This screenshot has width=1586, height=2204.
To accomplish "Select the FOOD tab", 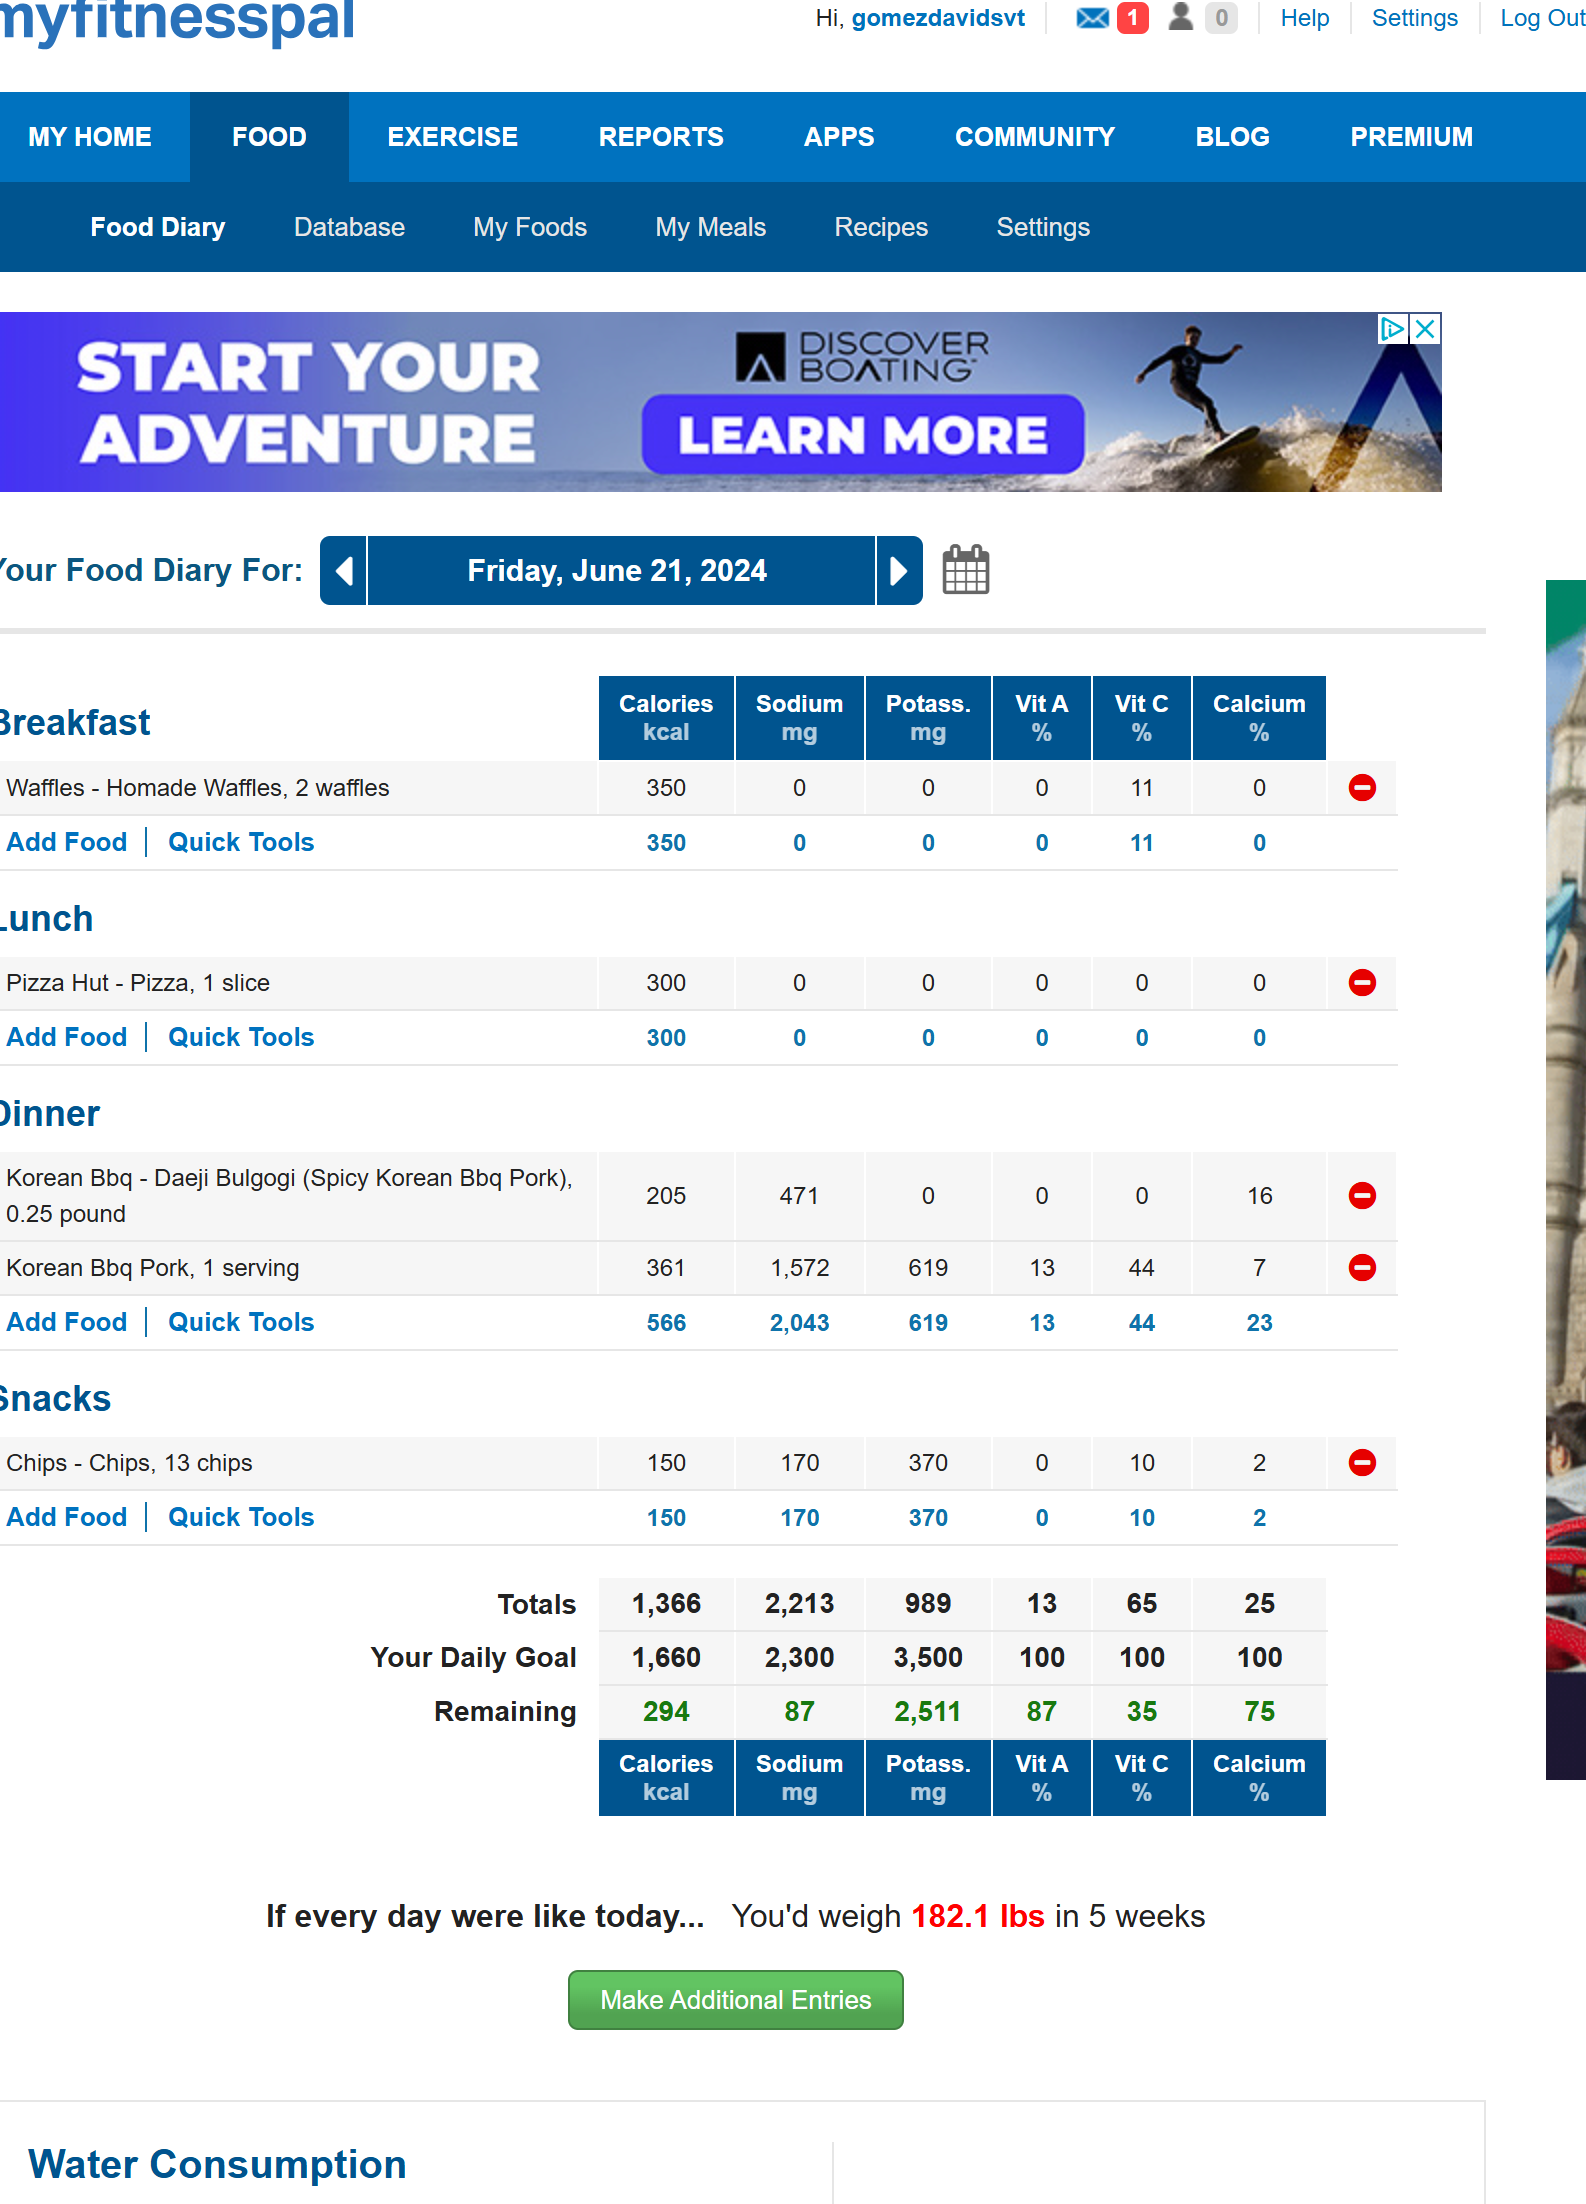I will pos(269,137).
